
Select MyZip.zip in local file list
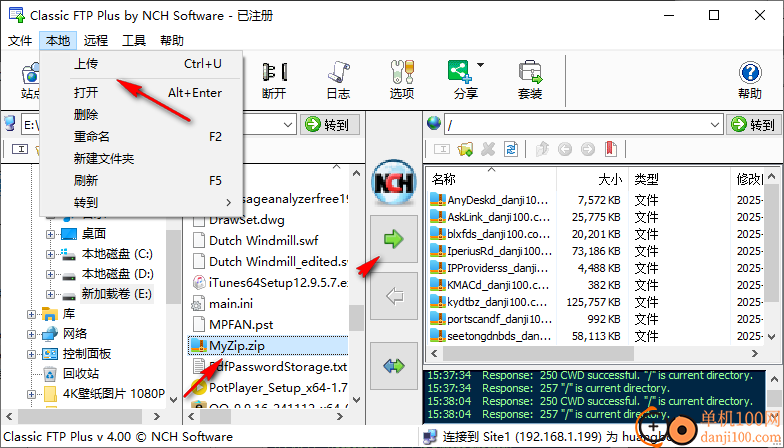tap(268, 346)
